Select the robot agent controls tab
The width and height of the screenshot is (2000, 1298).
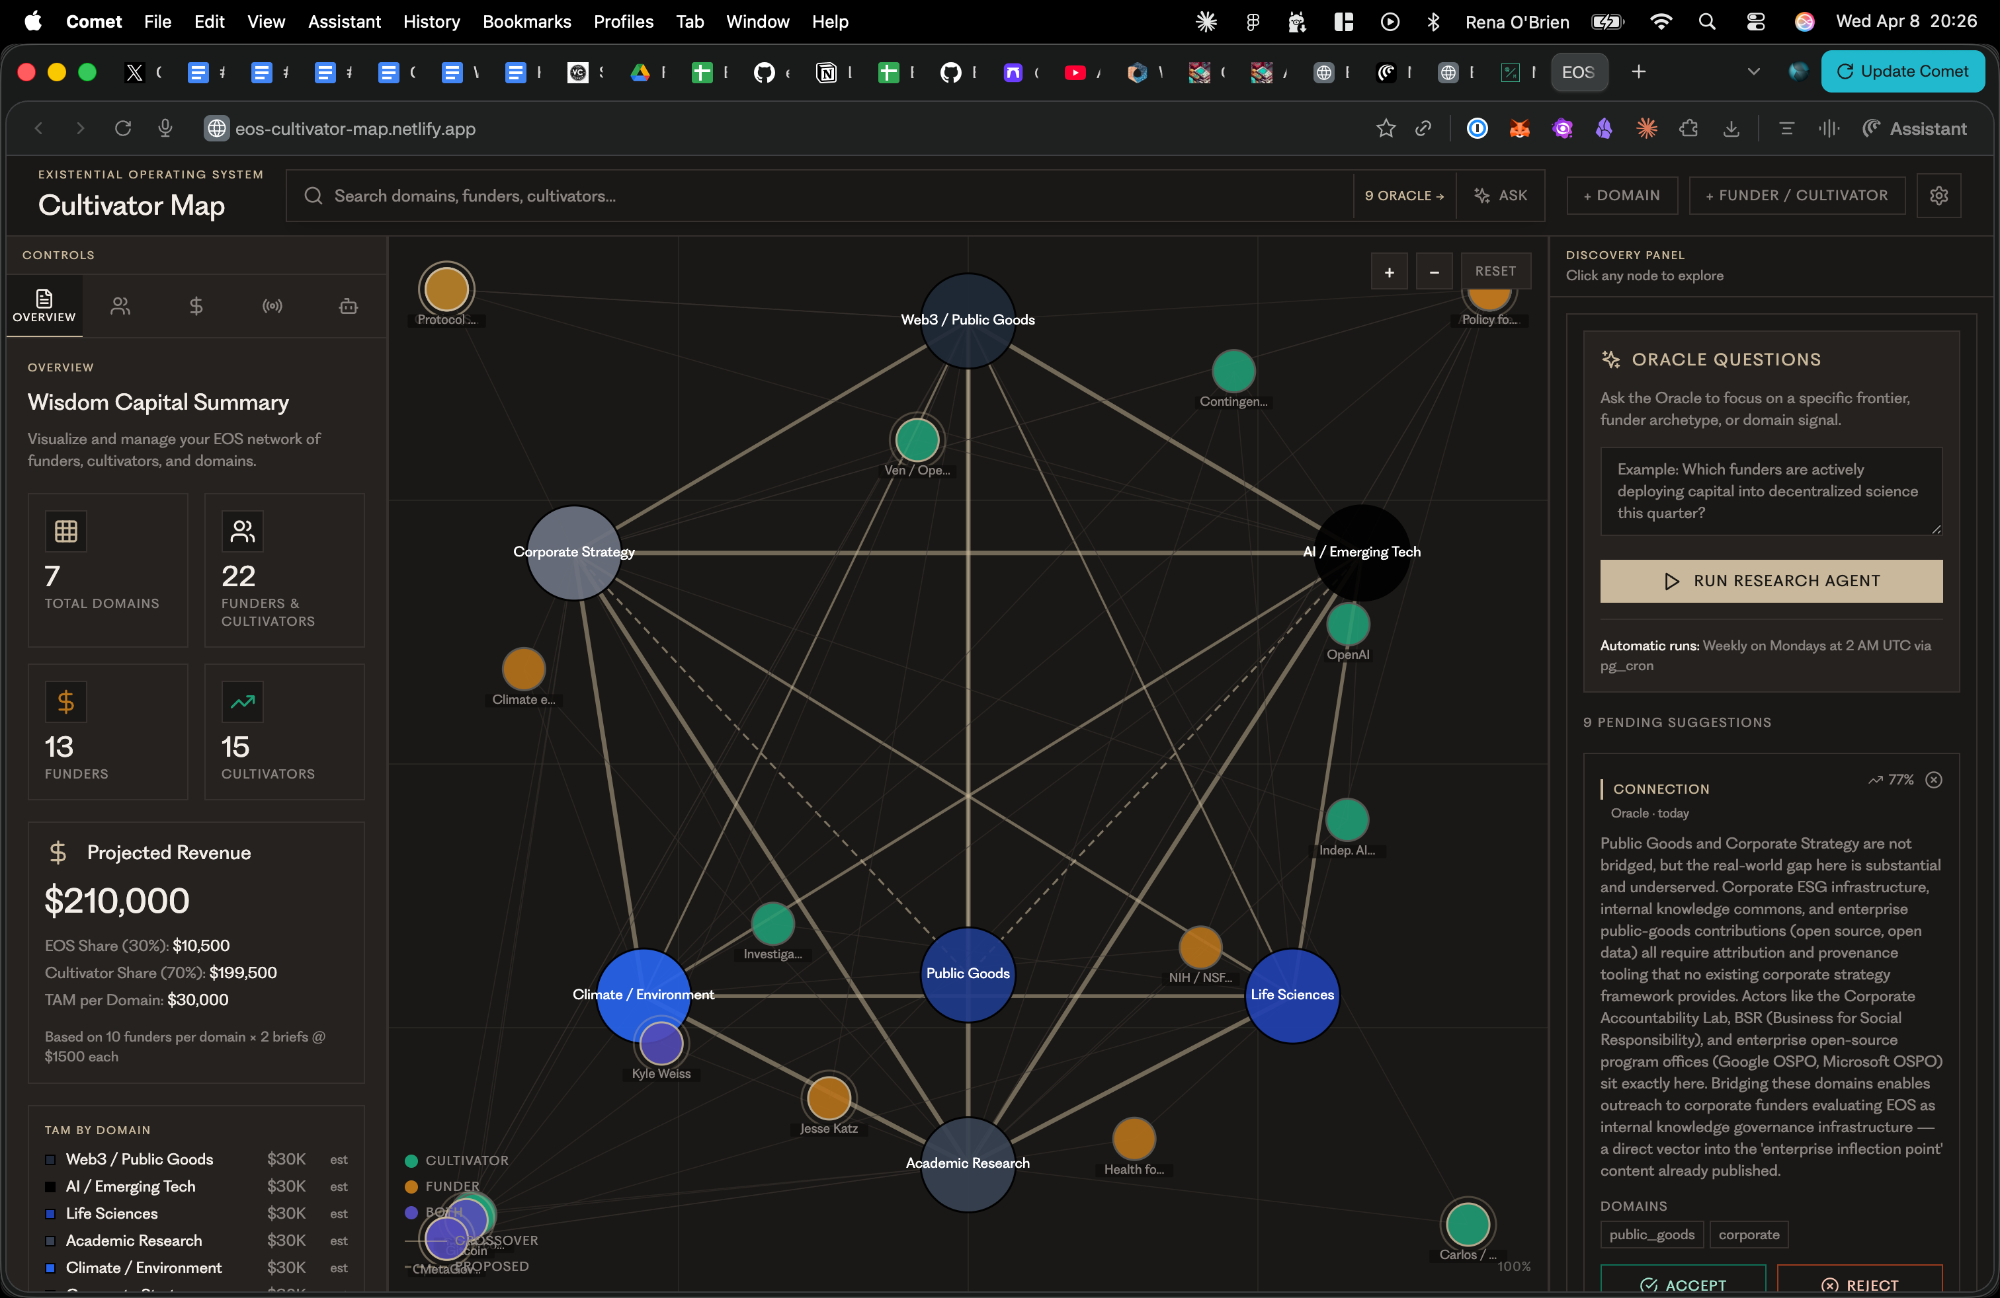pyautogui.click(x=348, y=306)
